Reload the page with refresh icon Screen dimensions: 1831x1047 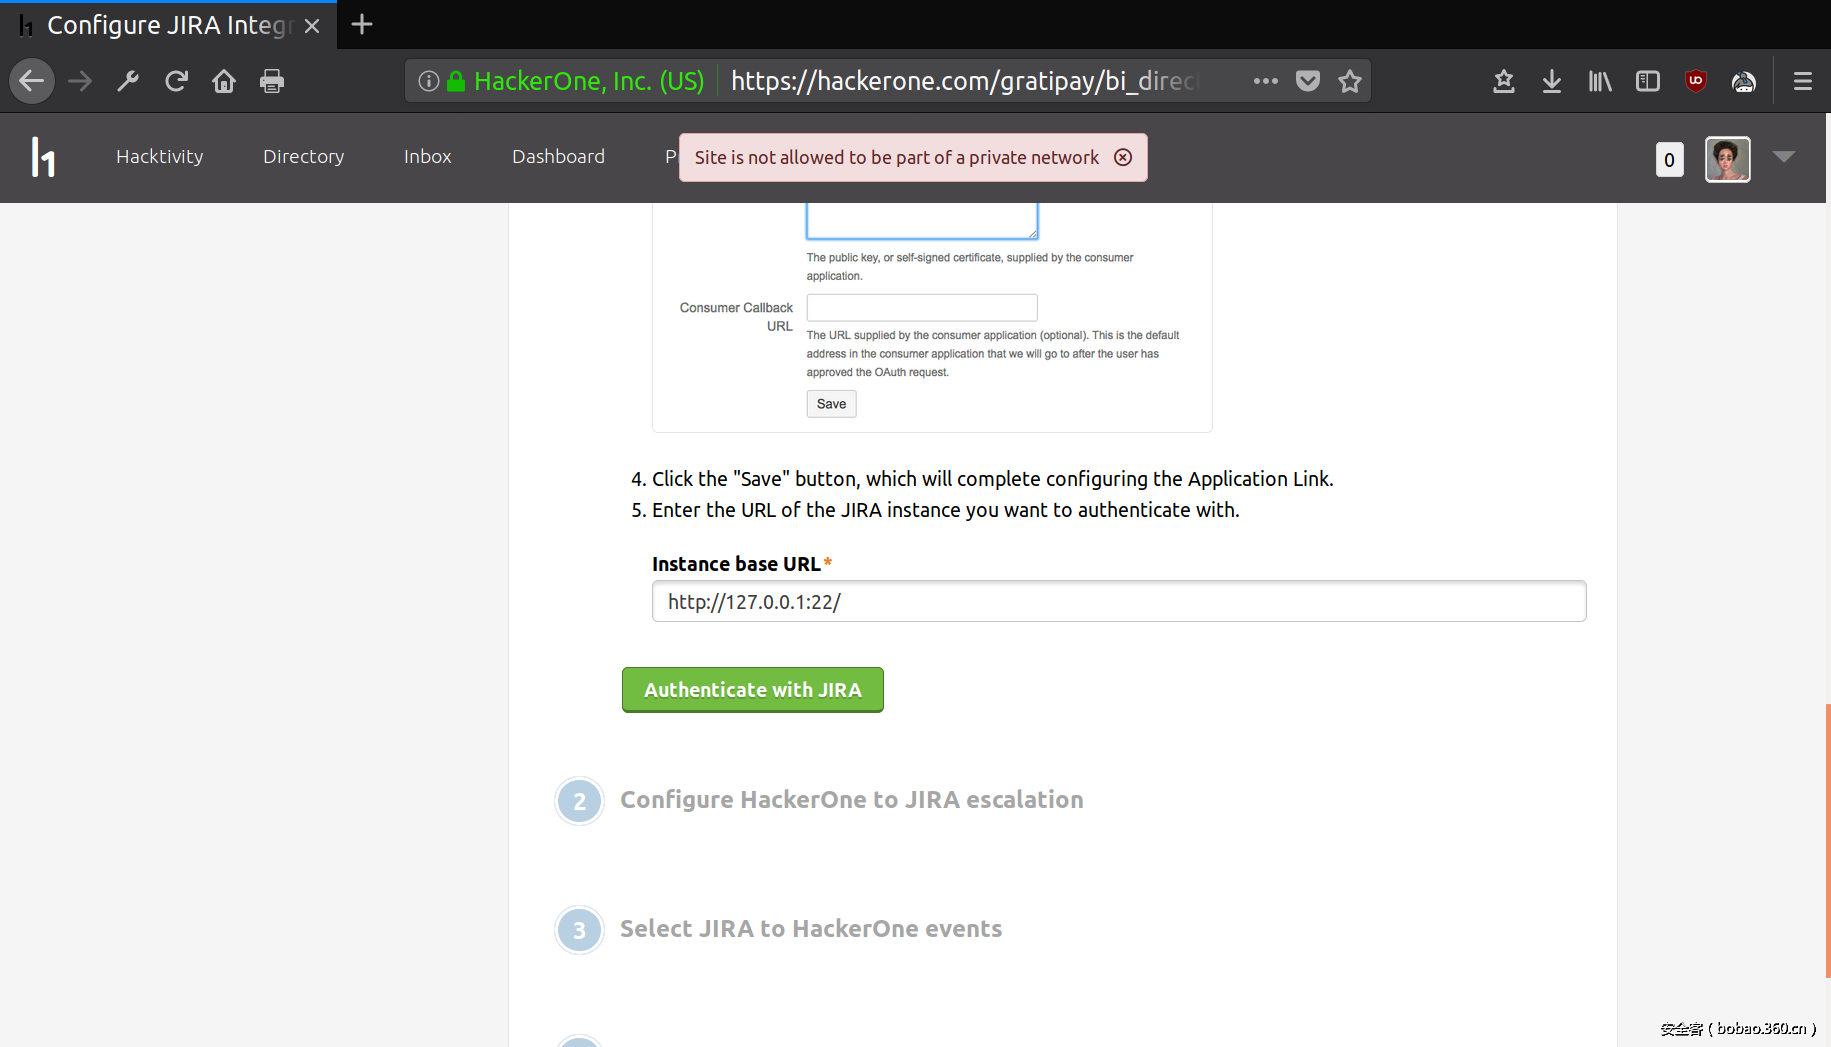point(176,81)
